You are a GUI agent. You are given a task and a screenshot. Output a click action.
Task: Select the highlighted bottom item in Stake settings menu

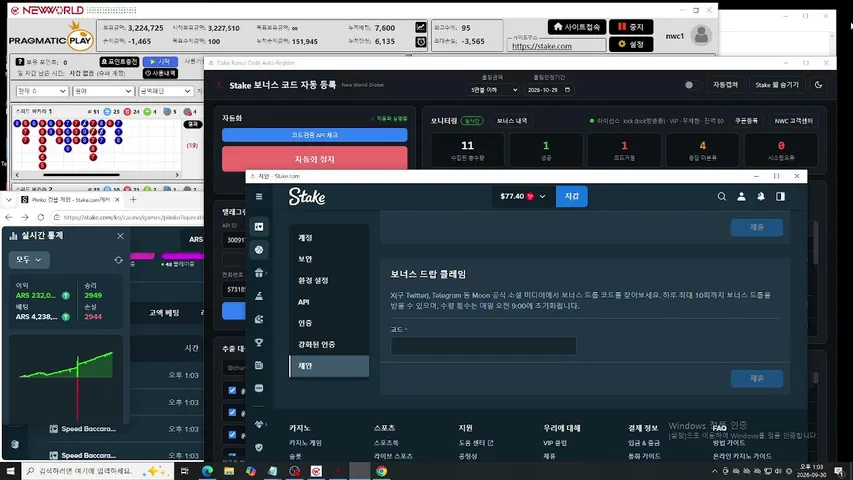(329, 366)
